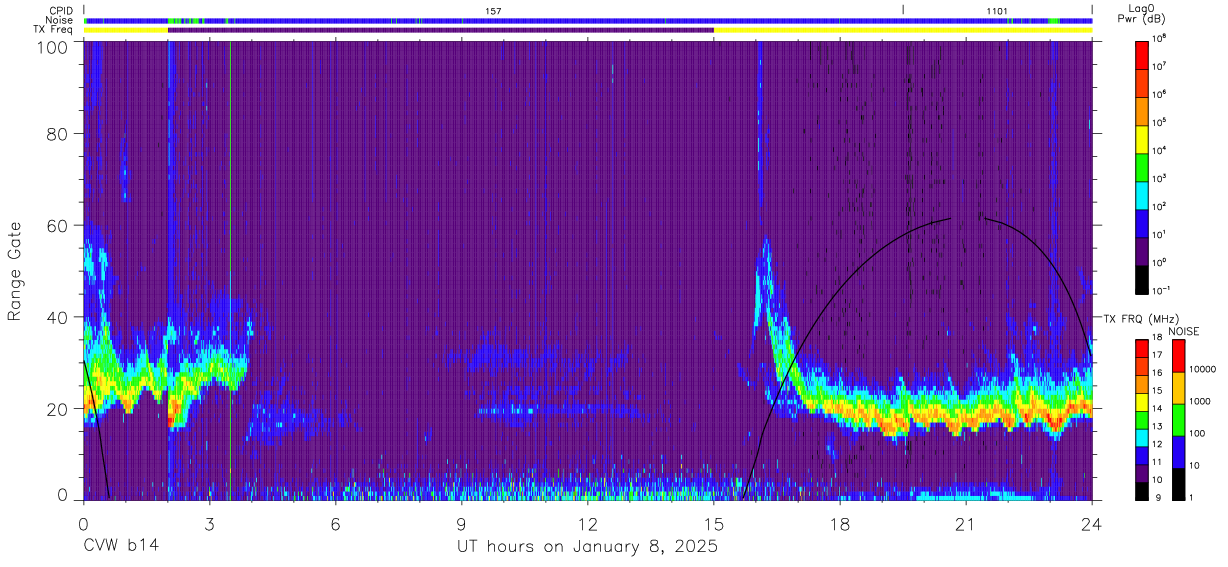Screen dimensions: 1228x567
Task: Click the purple segment of the TX Freq bar
Action: point(441,30)
